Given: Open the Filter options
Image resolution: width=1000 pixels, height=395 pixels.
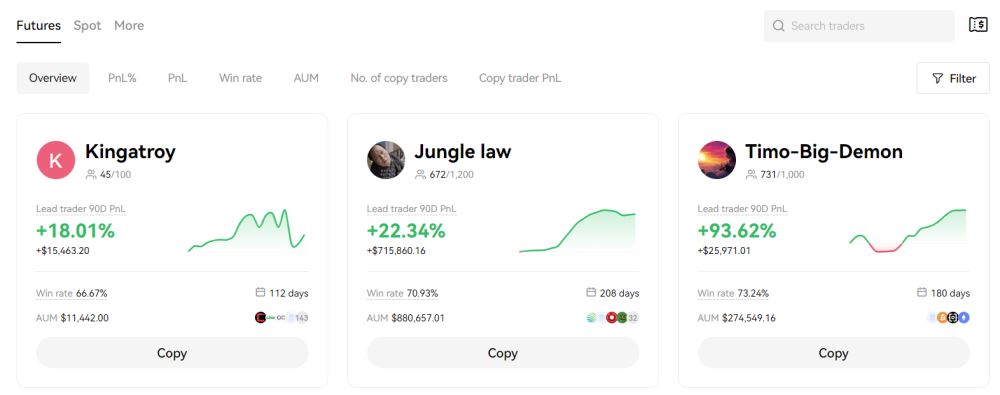Looking at the screenshot, I should click(x=953, y=78).
